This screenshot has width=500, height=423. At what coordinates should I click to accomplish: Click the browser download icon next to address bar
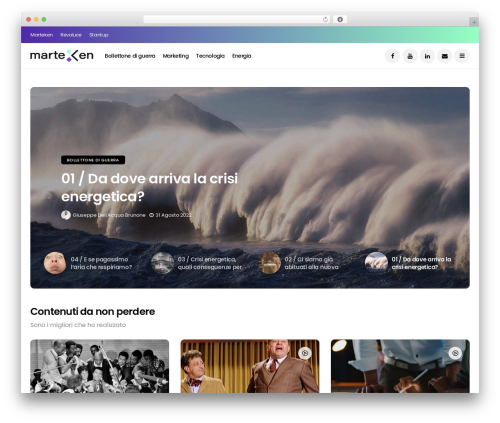coord(340,19)
